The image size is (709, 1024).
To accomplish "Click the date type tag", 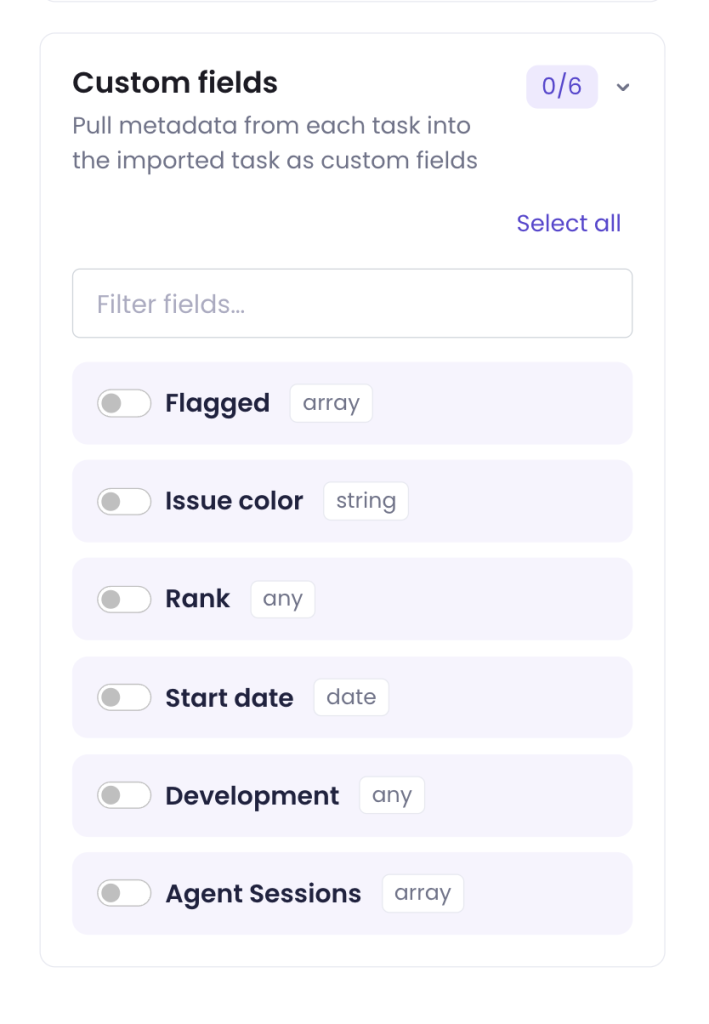I will point(351,697).
